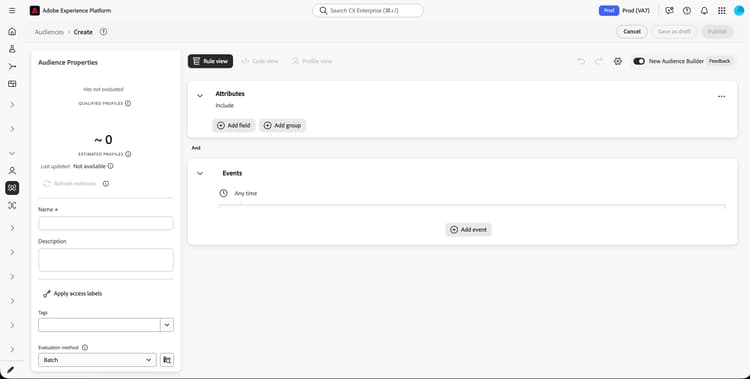Go back to Audiences breadcrumb
Screen dimensions: 750x379
[49, 32]
